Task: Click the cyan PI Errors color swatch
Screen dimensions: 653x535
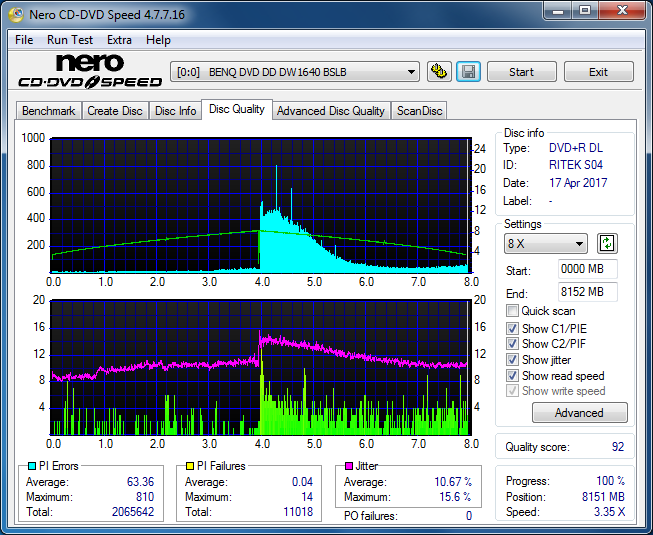Action: click(x=32, y=466)
